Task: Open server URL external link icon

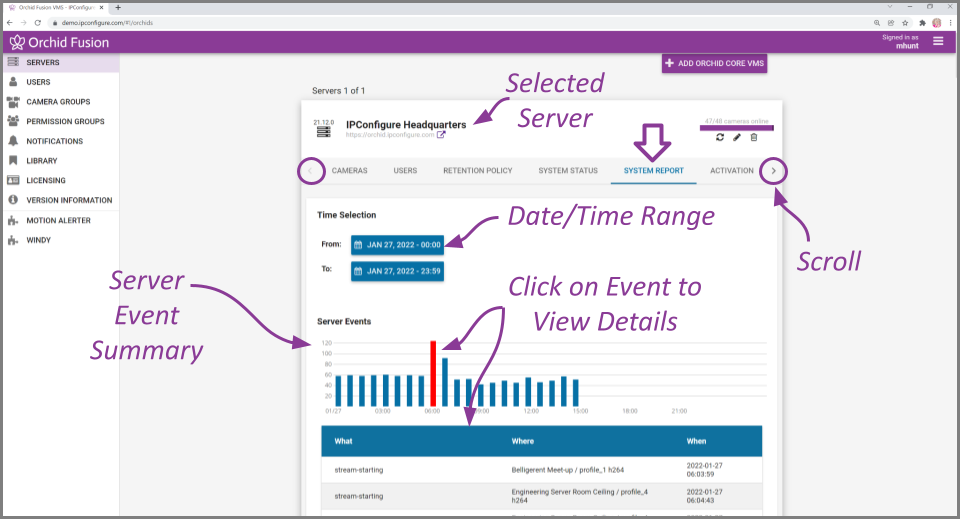Action: point(441,135)
